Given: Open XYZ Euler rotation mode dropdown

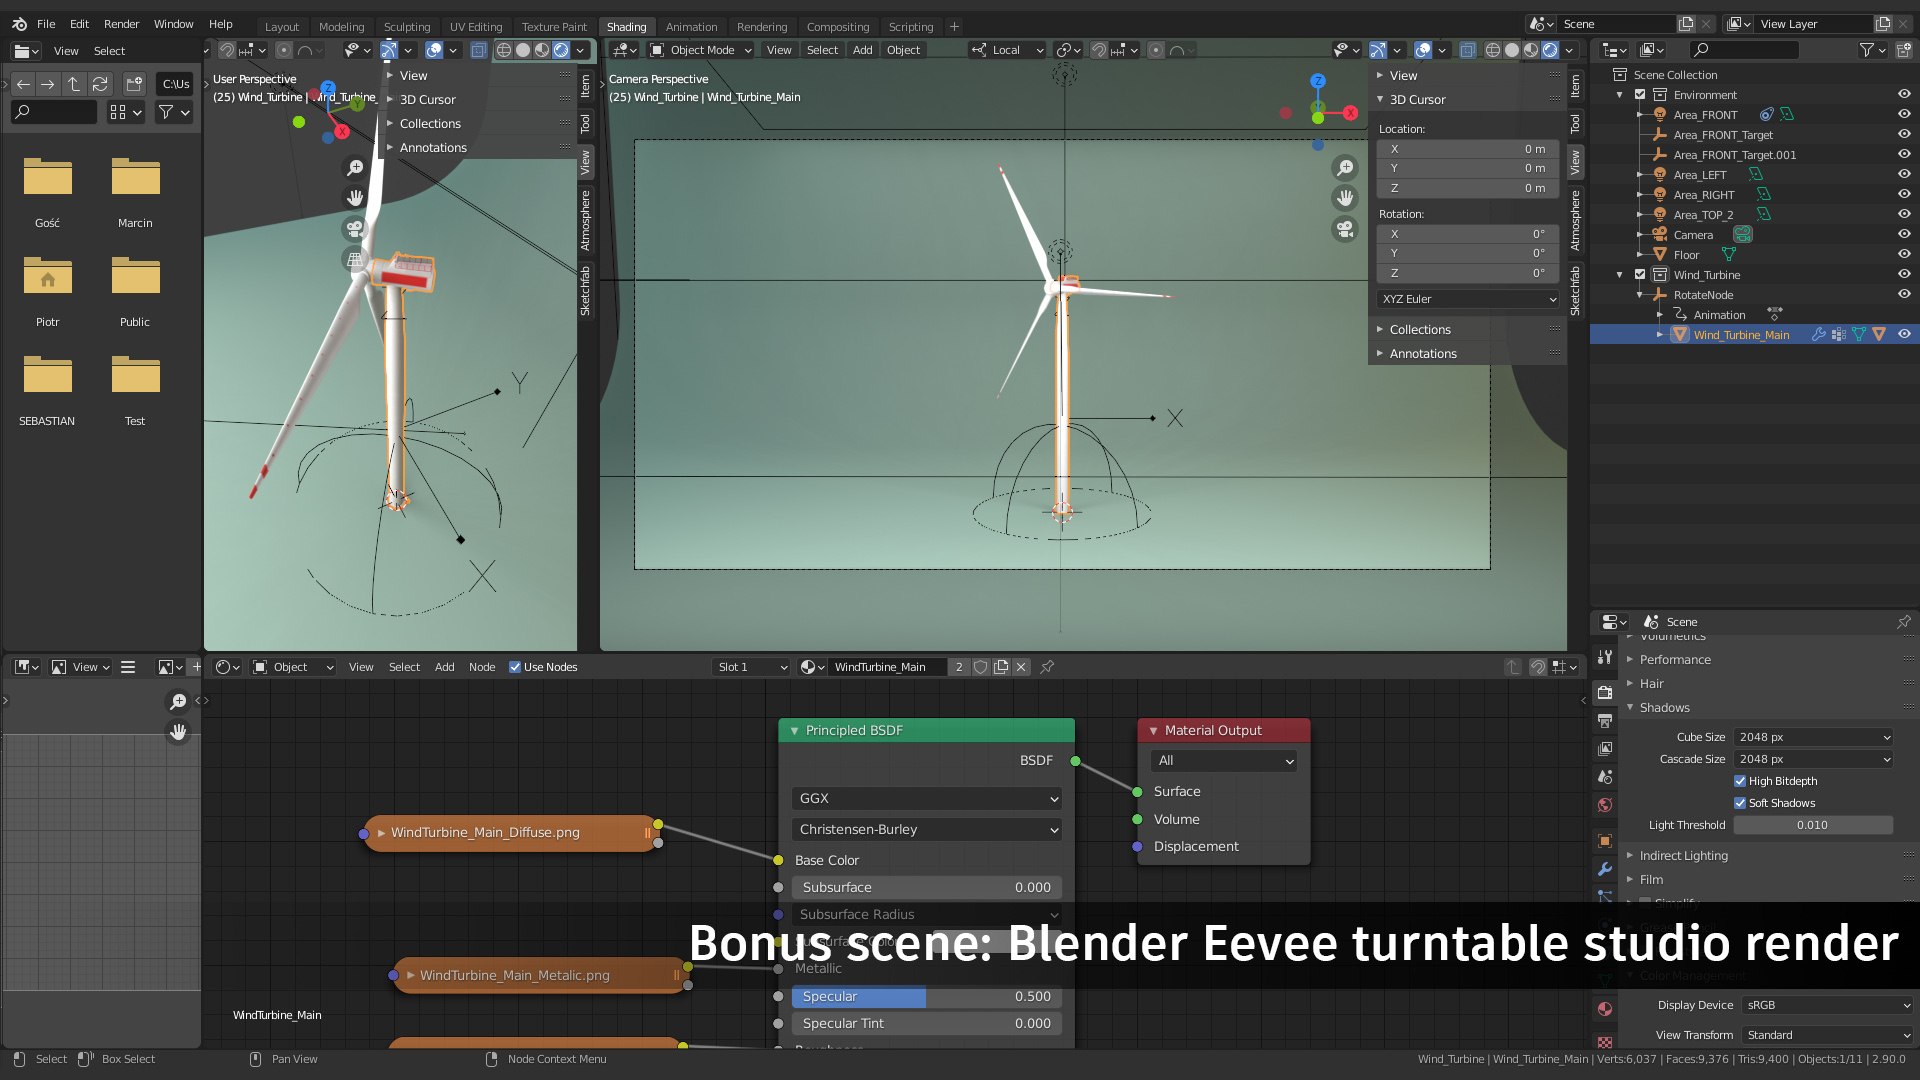Looking at the screenshot, I should [1467, 299].
